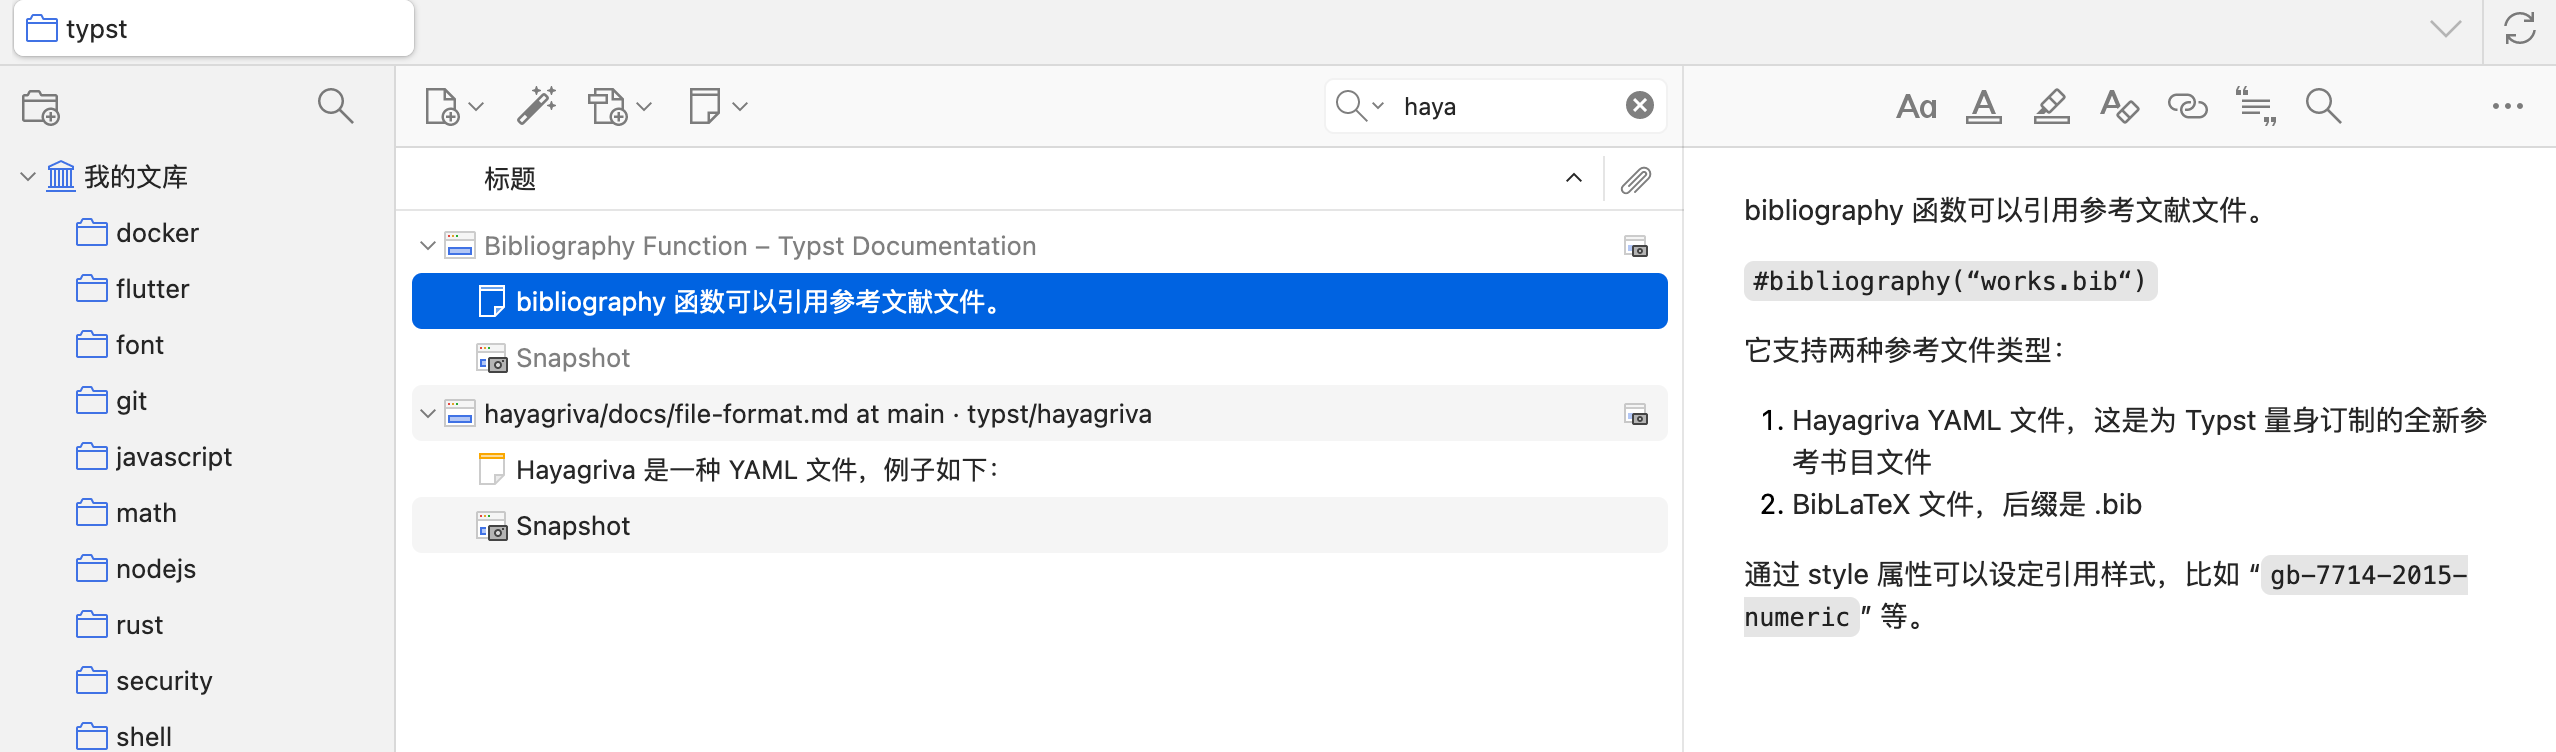The width and height of the screenshot is (2556, 752).
Task: Click the magic wand add-by-identifier icon
Action: (x=537, y=106)
